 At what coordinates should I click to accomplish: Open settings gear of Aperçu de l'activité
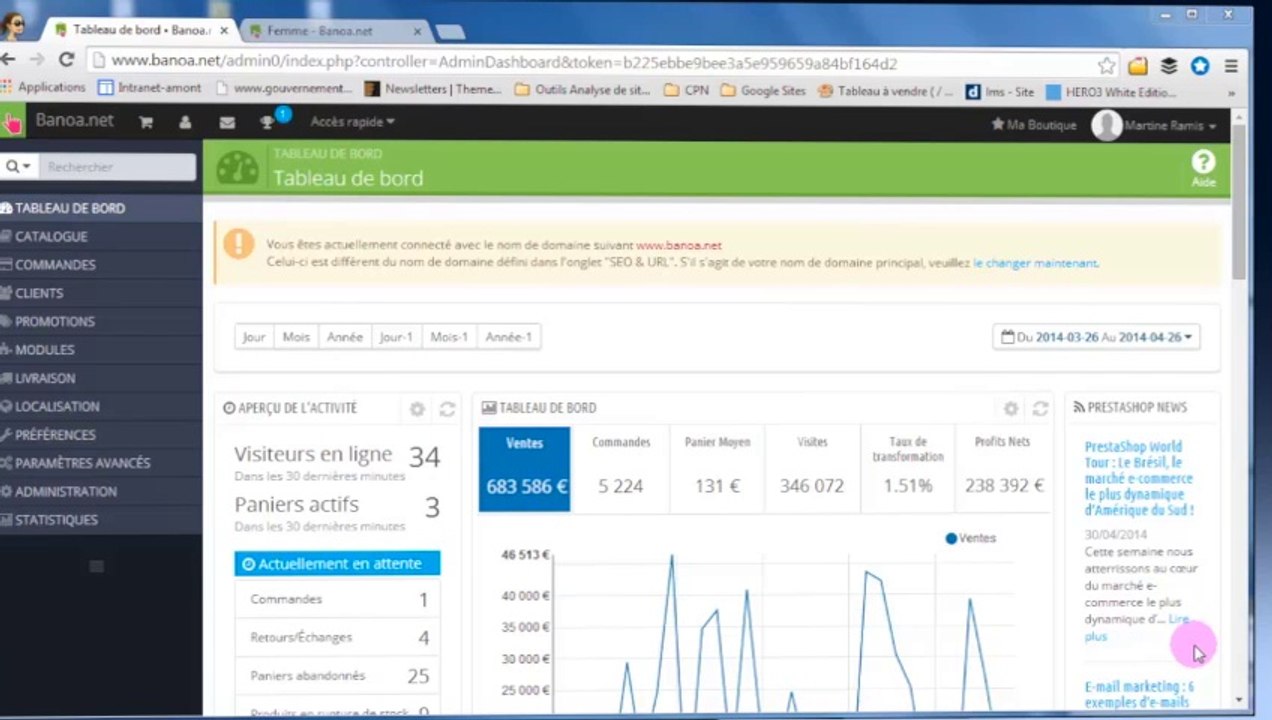417,408
